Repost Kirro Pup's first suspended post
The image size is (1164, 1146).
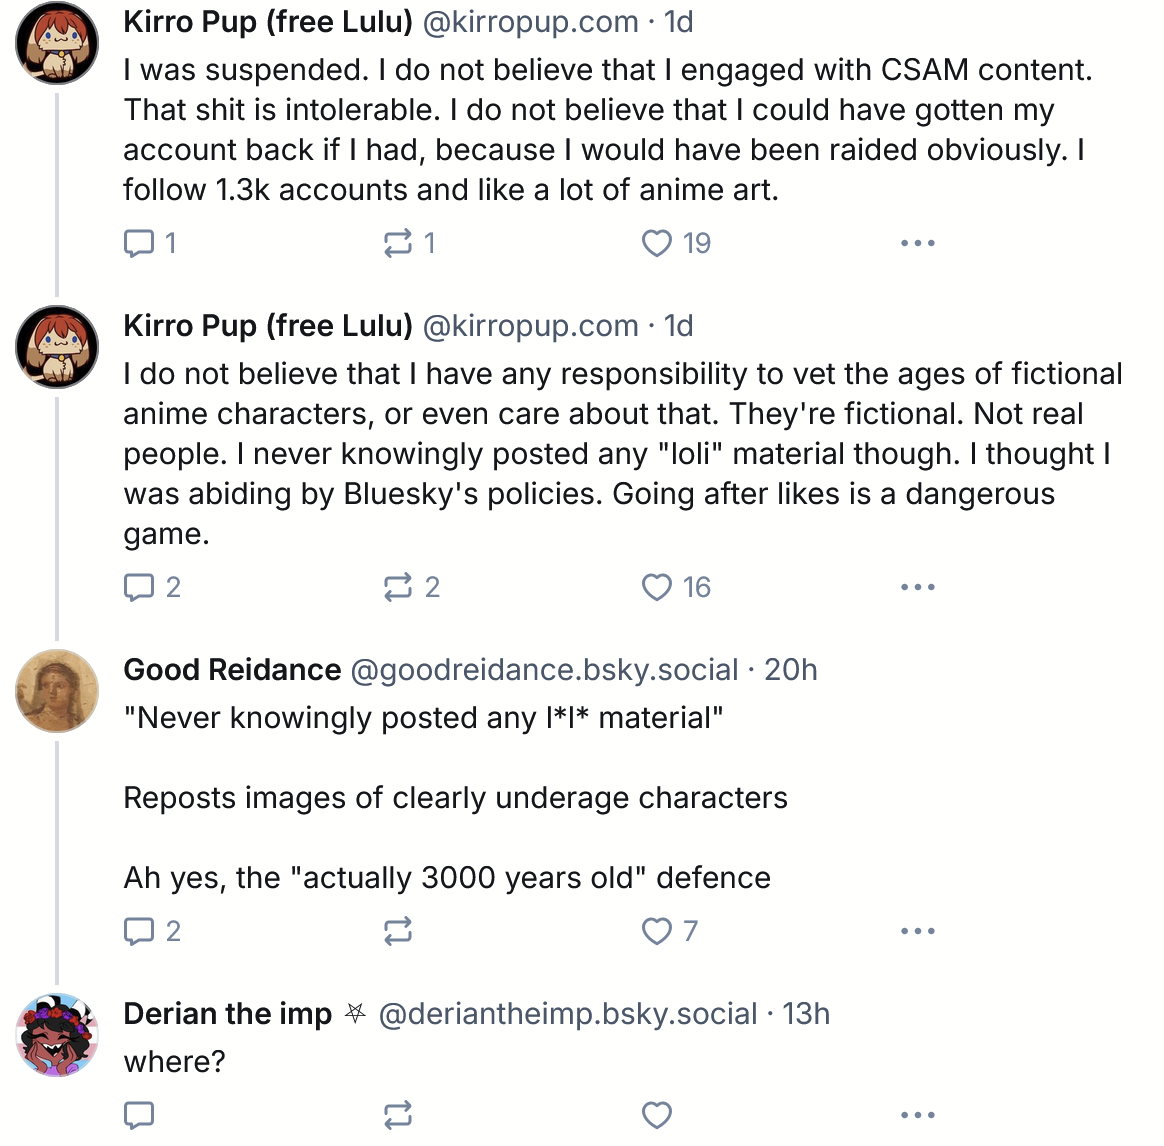(x=398, y=243)
